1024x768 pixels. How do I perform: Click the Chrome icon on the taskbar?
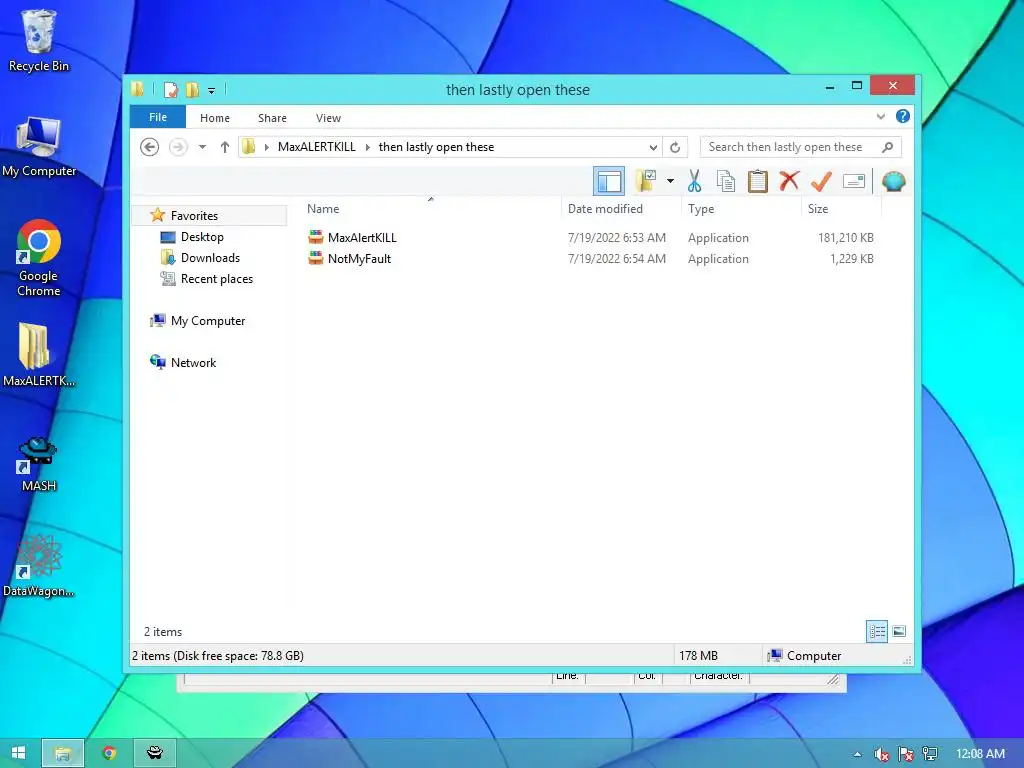coord(109,753)
